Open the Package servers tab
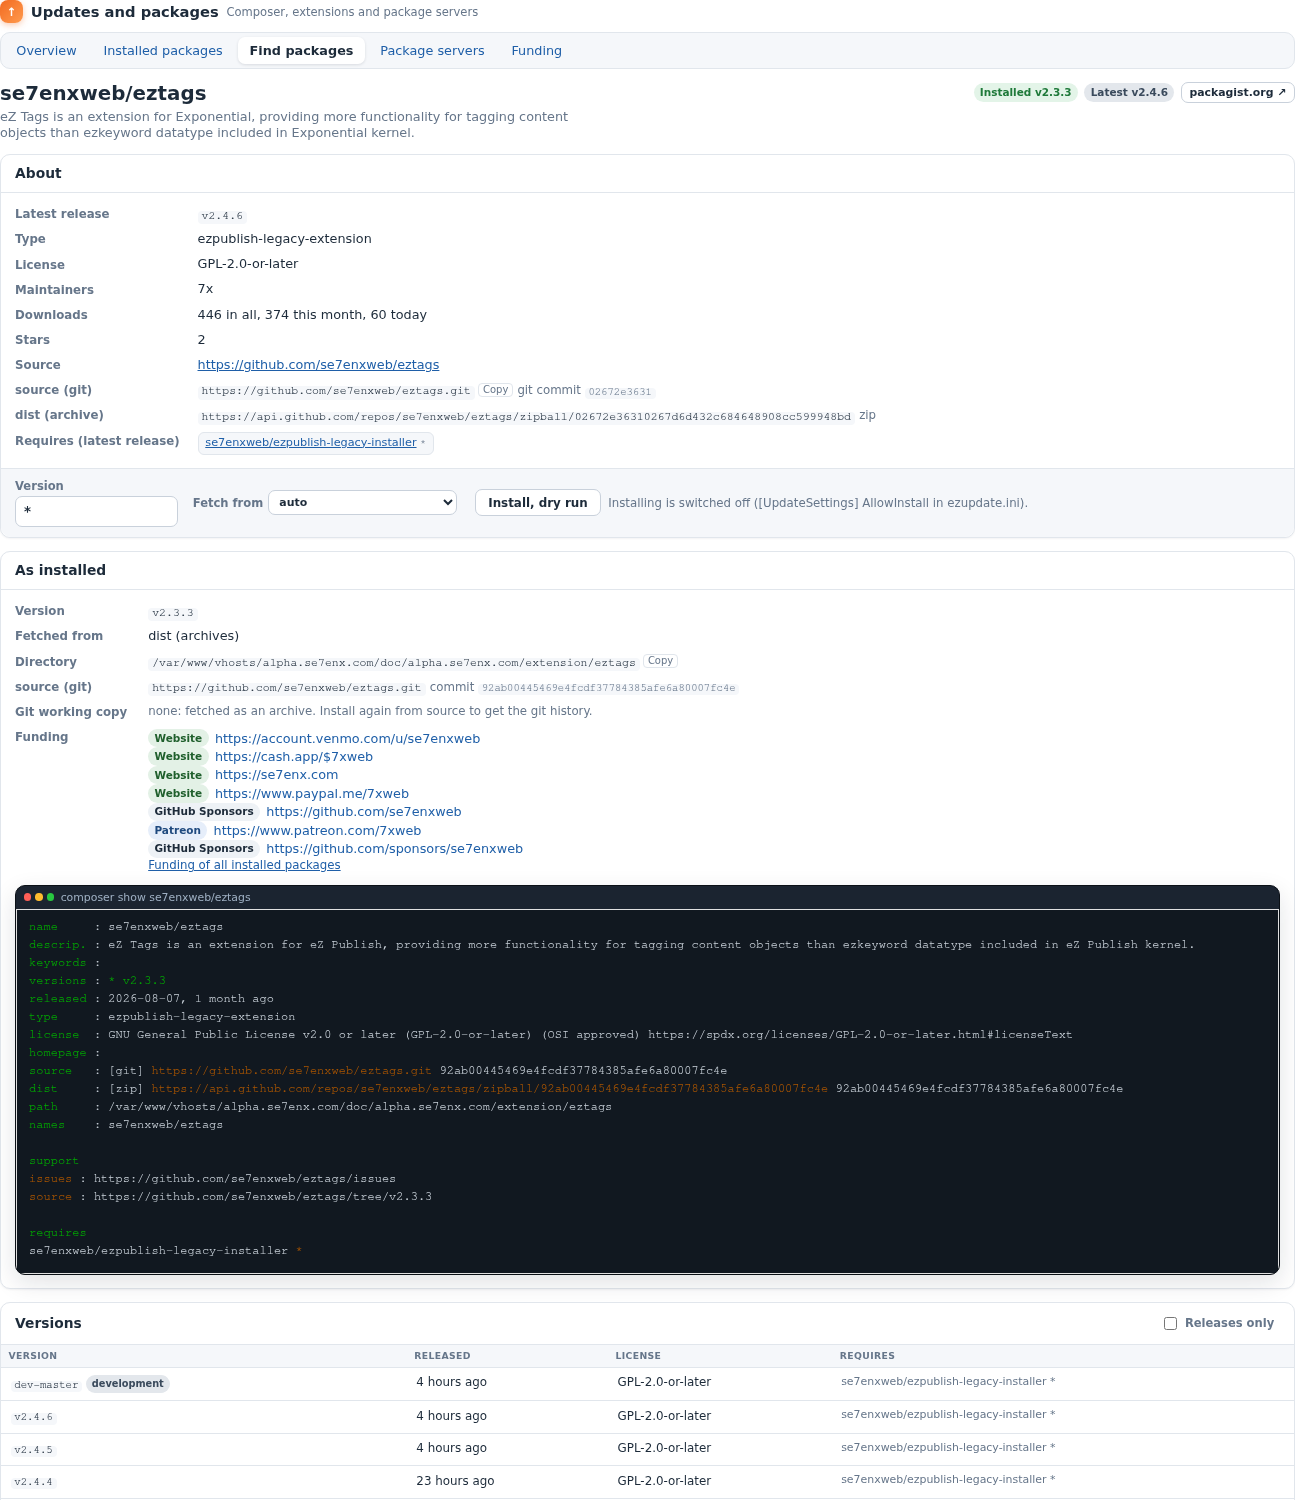1295x1500 pixels. [x=432, y=51]
